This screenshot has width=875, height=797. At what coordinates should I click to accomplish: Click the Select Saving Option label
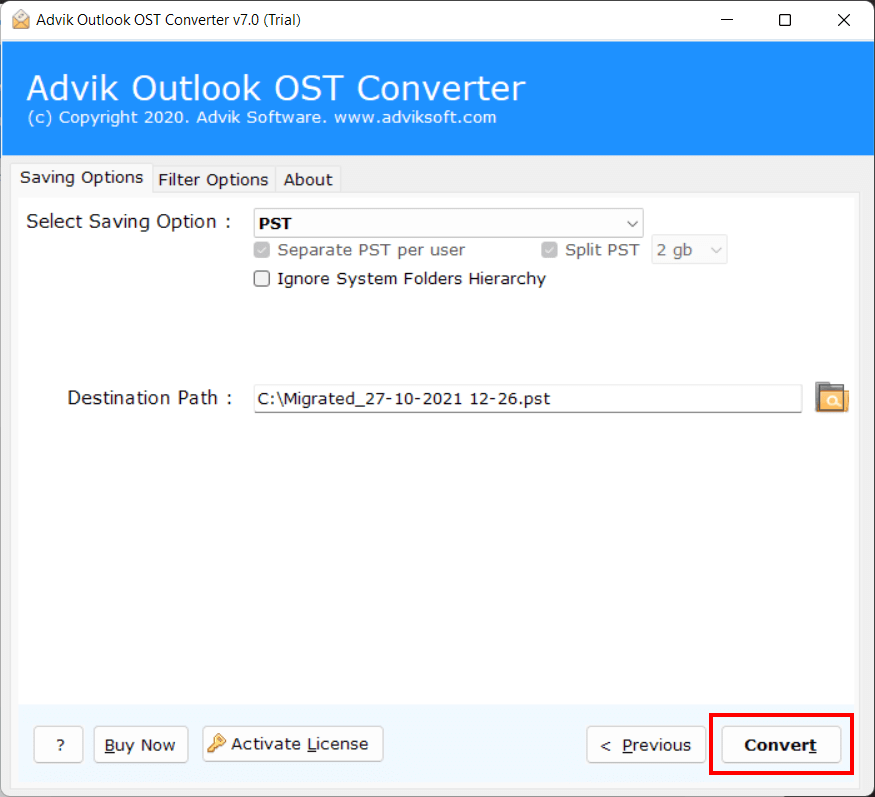[128, 222]
